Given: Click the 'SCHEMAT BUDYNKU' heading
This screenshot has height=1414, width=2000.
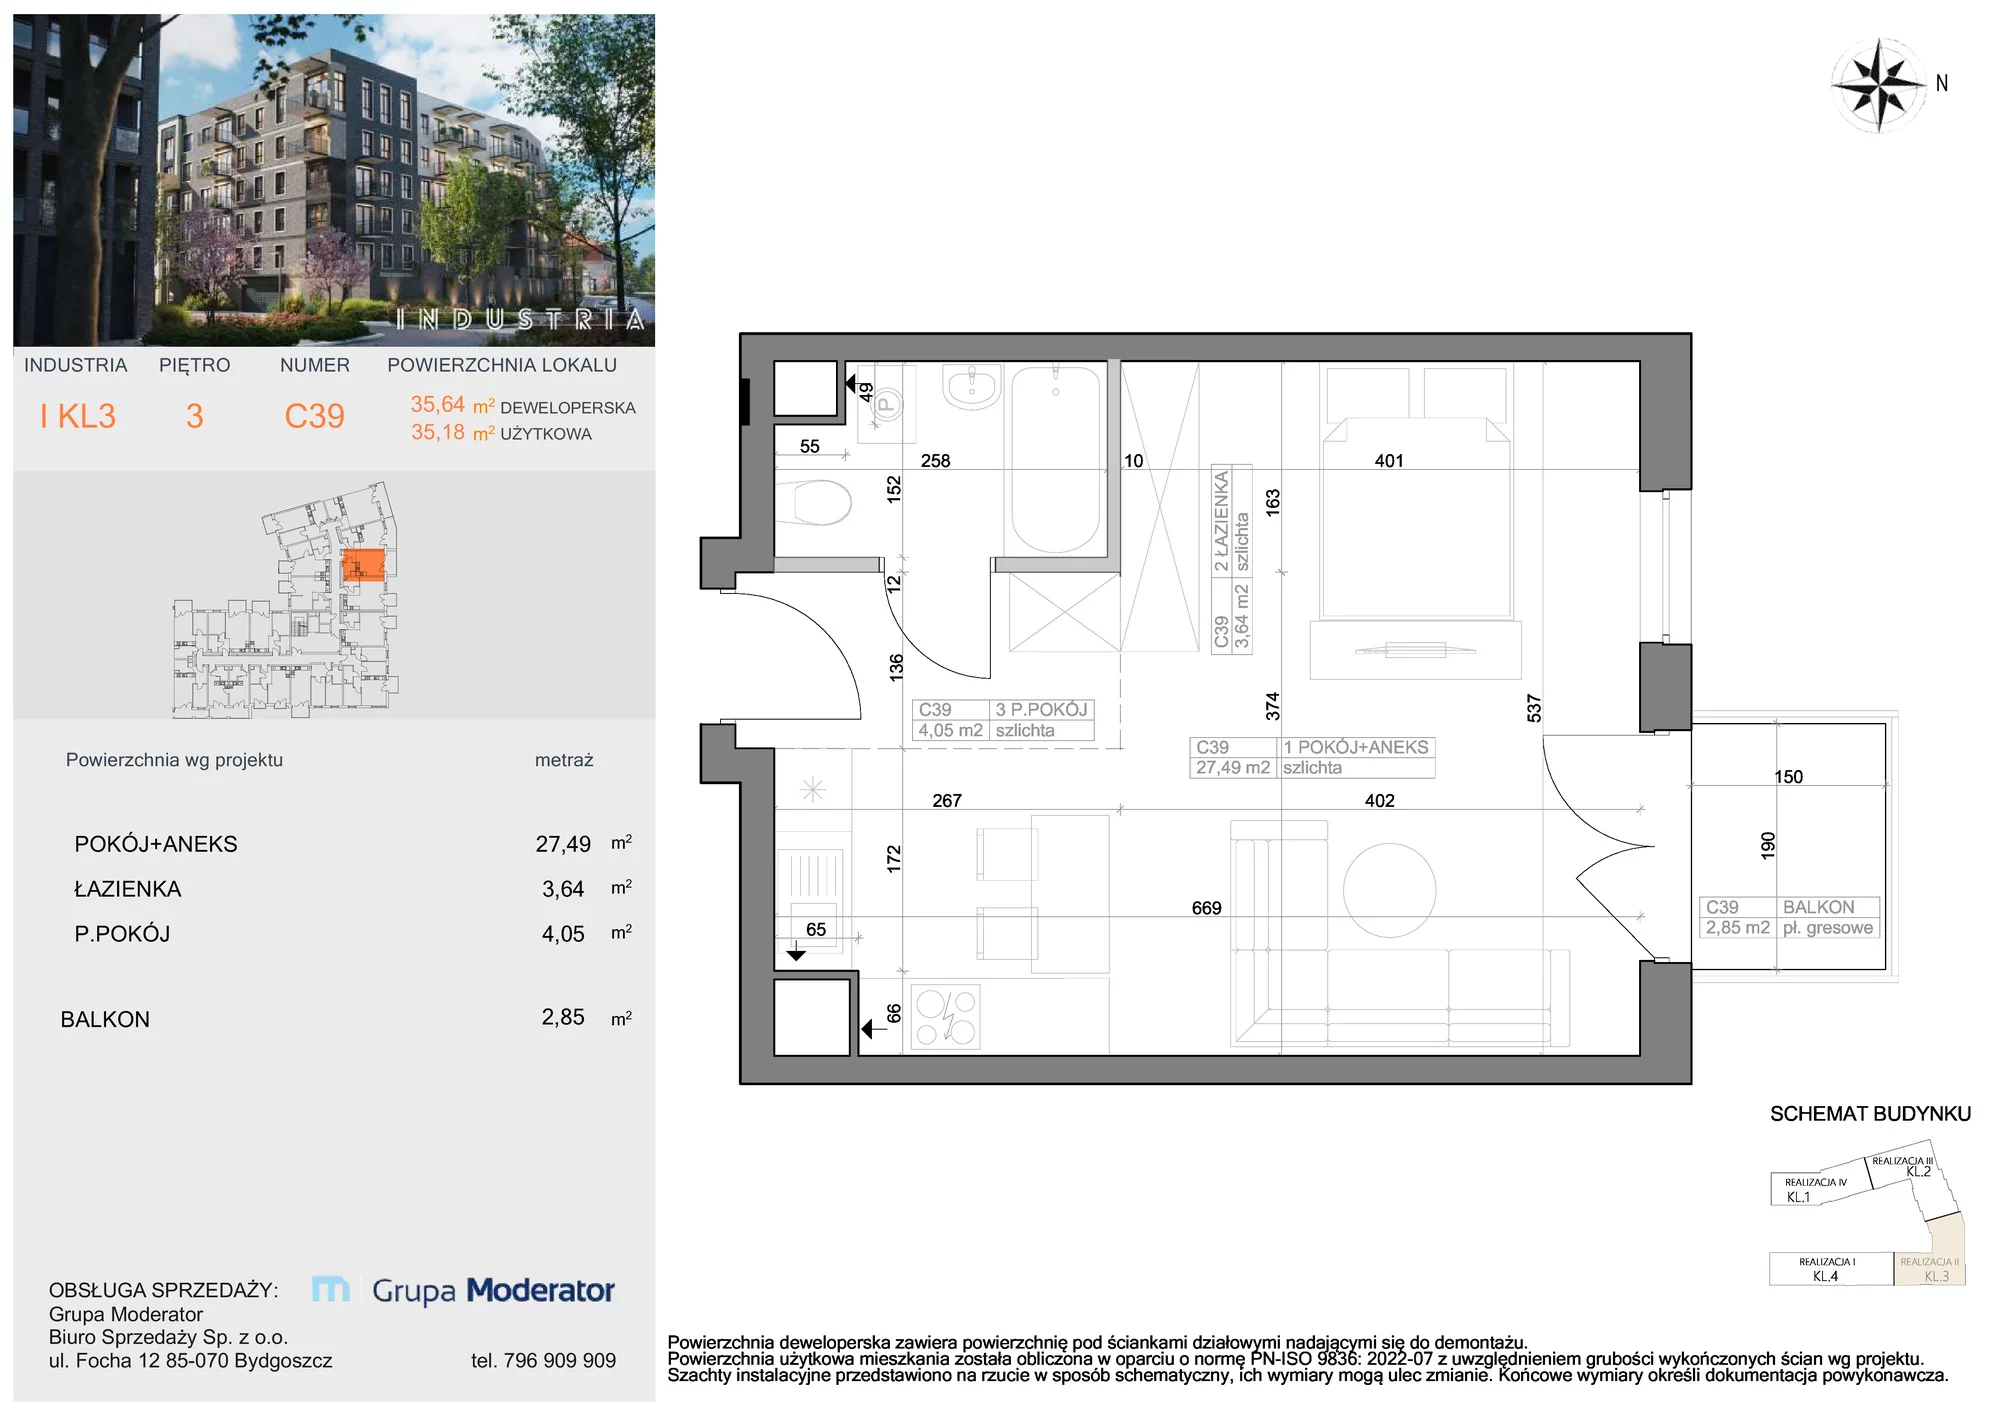Looking at the screenshot, I should click(1870, 1114).
